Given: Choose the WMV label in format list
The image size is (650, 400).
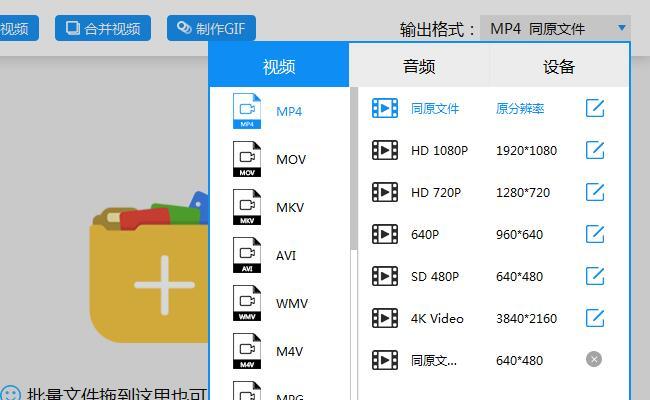Looking at the screenshot, I should [292, 304].
